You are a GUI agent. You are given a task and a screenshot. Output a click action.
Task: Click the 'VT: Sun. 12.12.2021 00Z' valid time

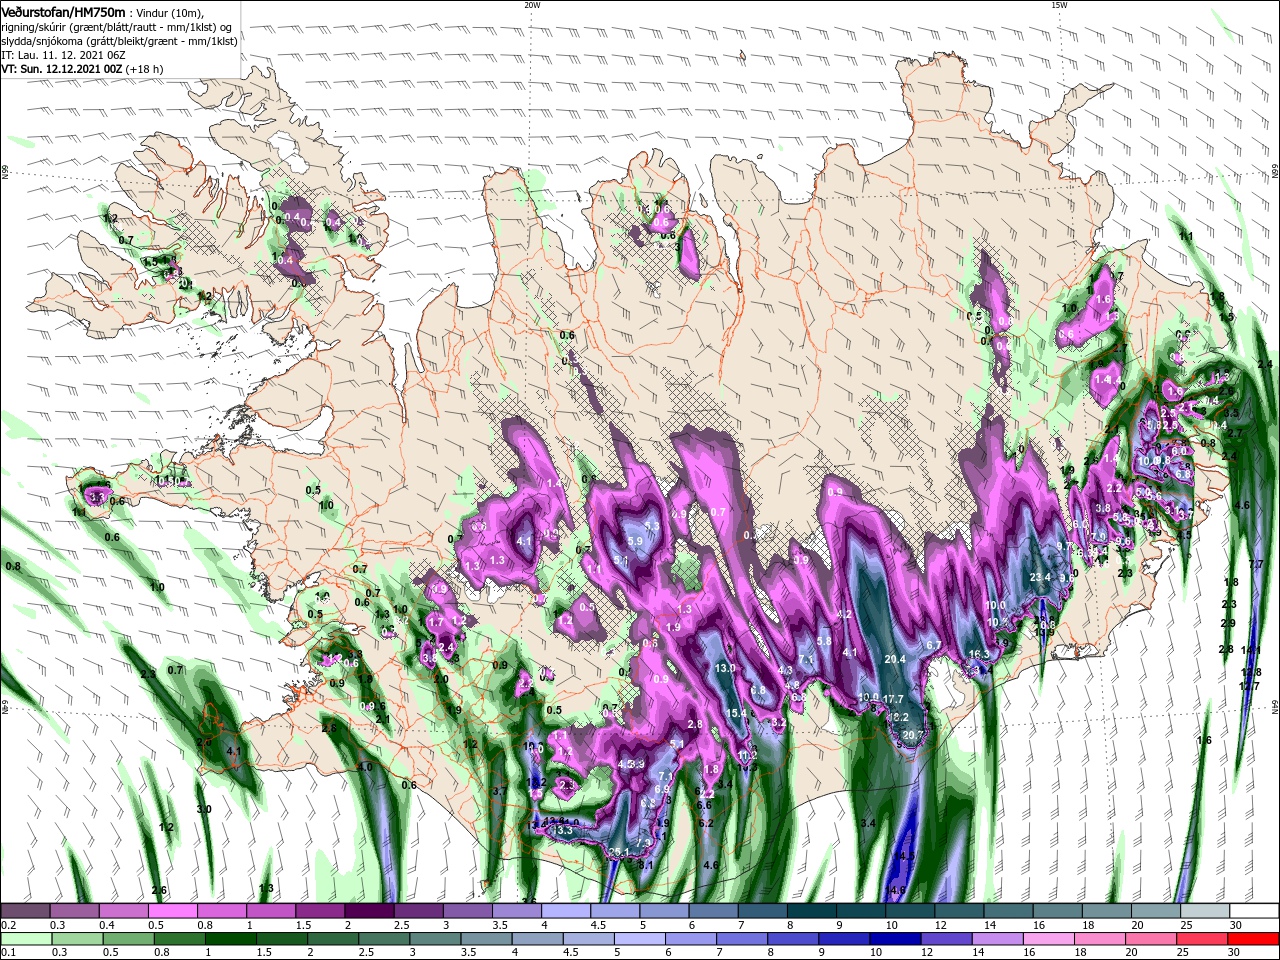61,69
